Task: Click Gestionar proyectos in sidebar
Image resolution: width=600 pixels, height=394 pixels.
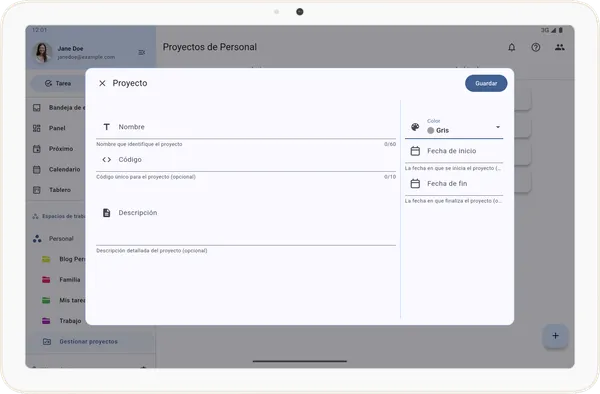Action: [91, 342]
